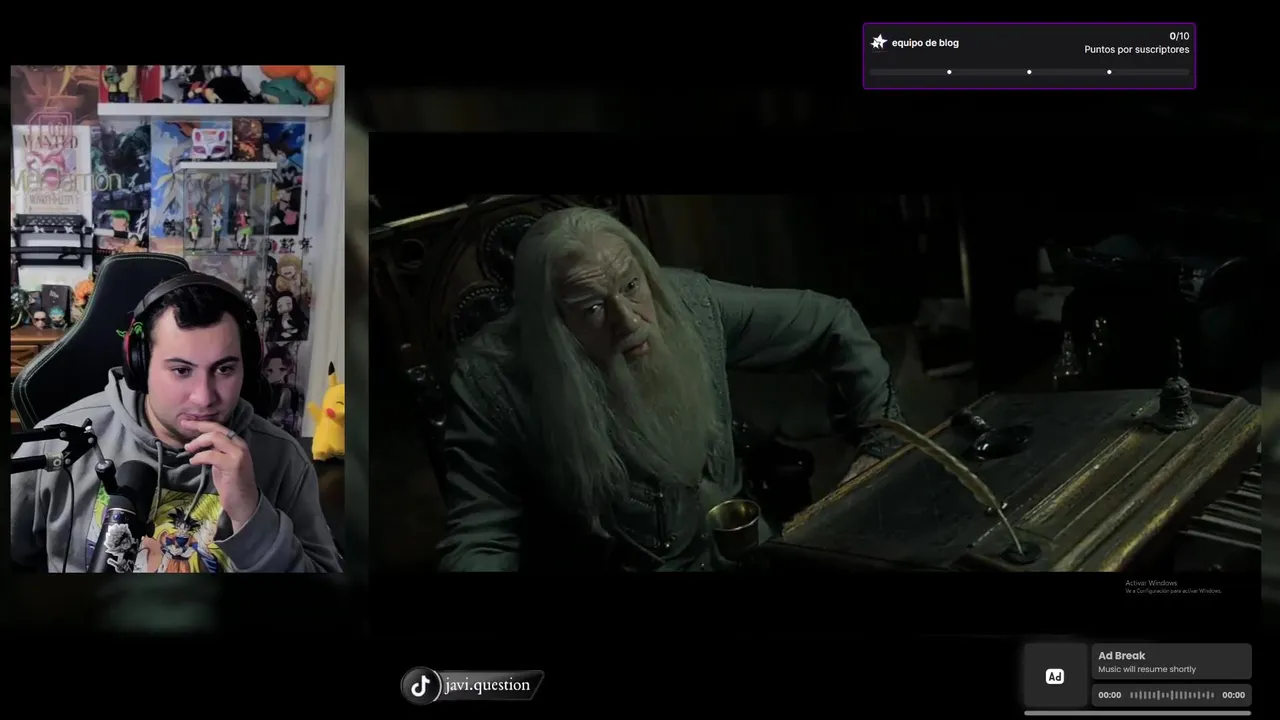1280x720 pixels.
Task: Click the subscriber goal progress bar
Action: click(x=1029, y=72)
